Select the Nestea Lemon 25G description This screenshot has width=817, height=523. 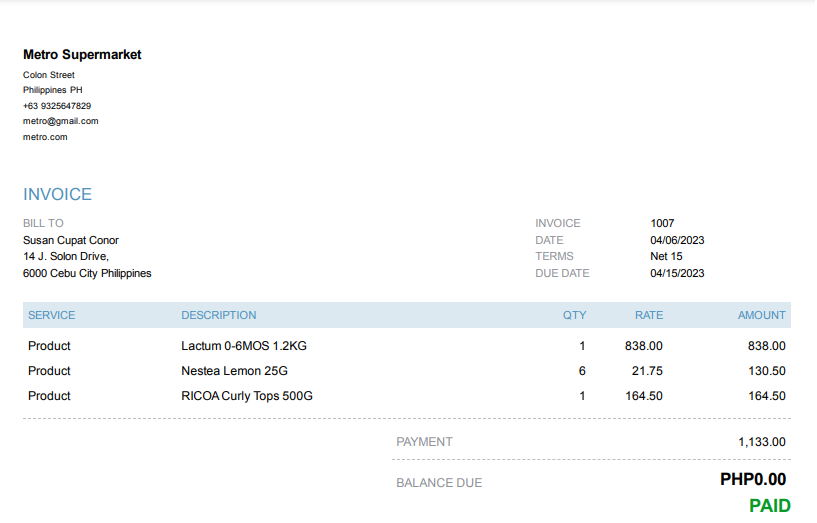point(234,371)
